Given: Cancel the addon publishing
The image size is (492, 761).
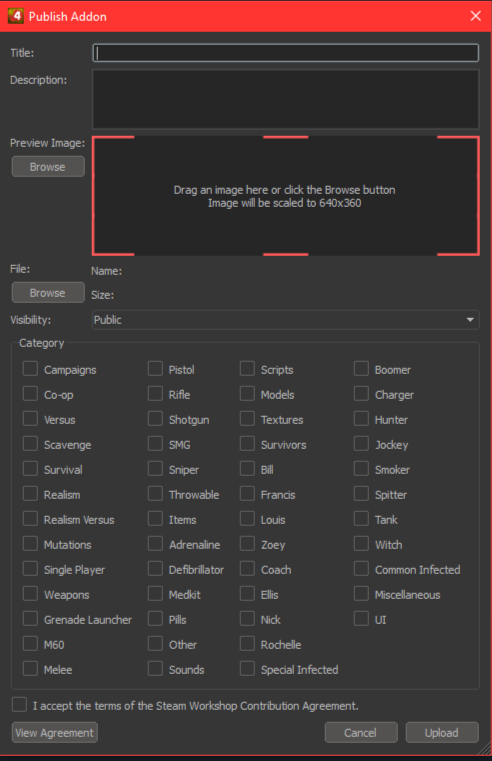Looking at the screenshot, I should [361, 733].
